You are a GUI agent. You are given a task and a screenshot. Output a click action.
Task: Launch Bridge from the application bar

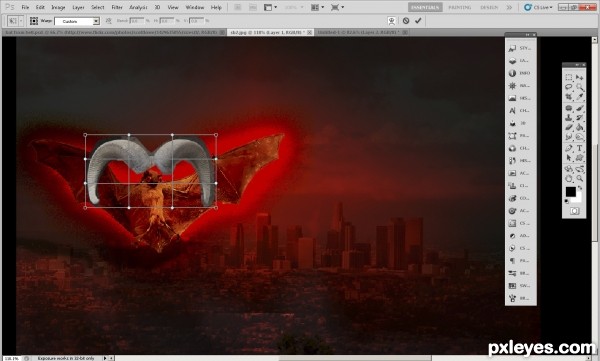(x=238, y=7)
